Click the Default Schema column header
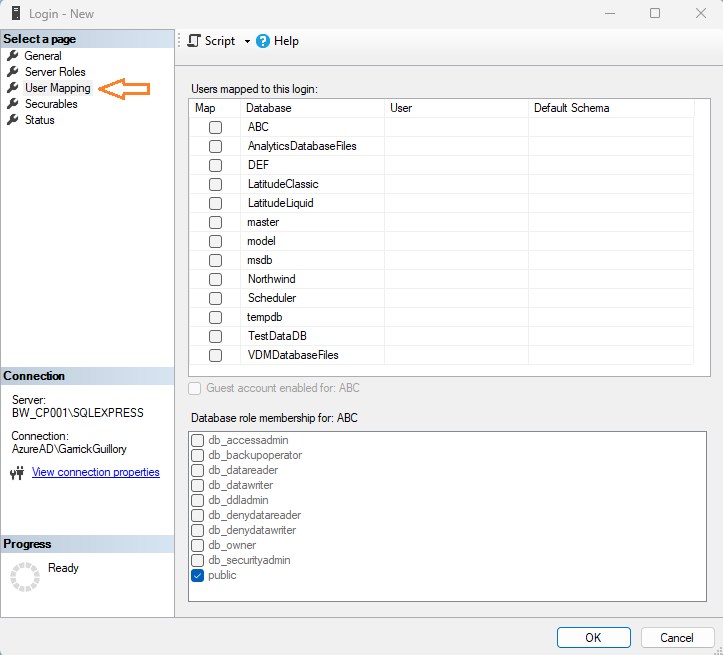This screenshot has height=655, width=723. pos(611,108)
